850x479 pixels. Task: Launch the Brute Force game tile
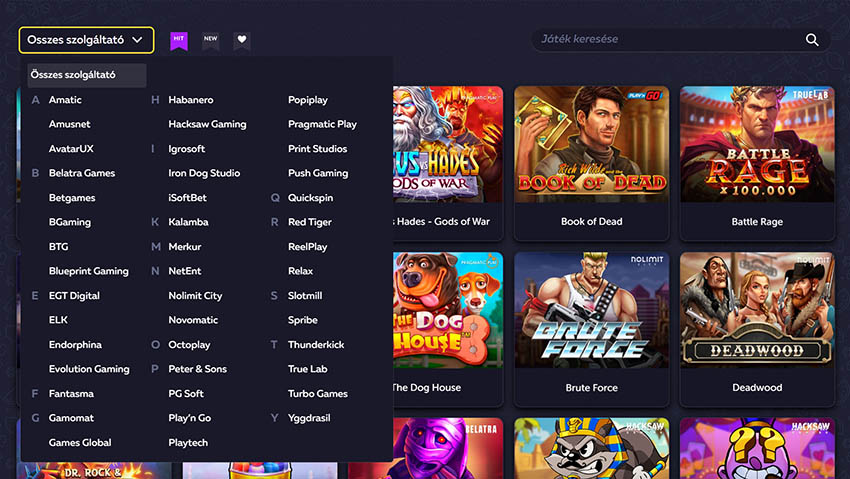591,310
